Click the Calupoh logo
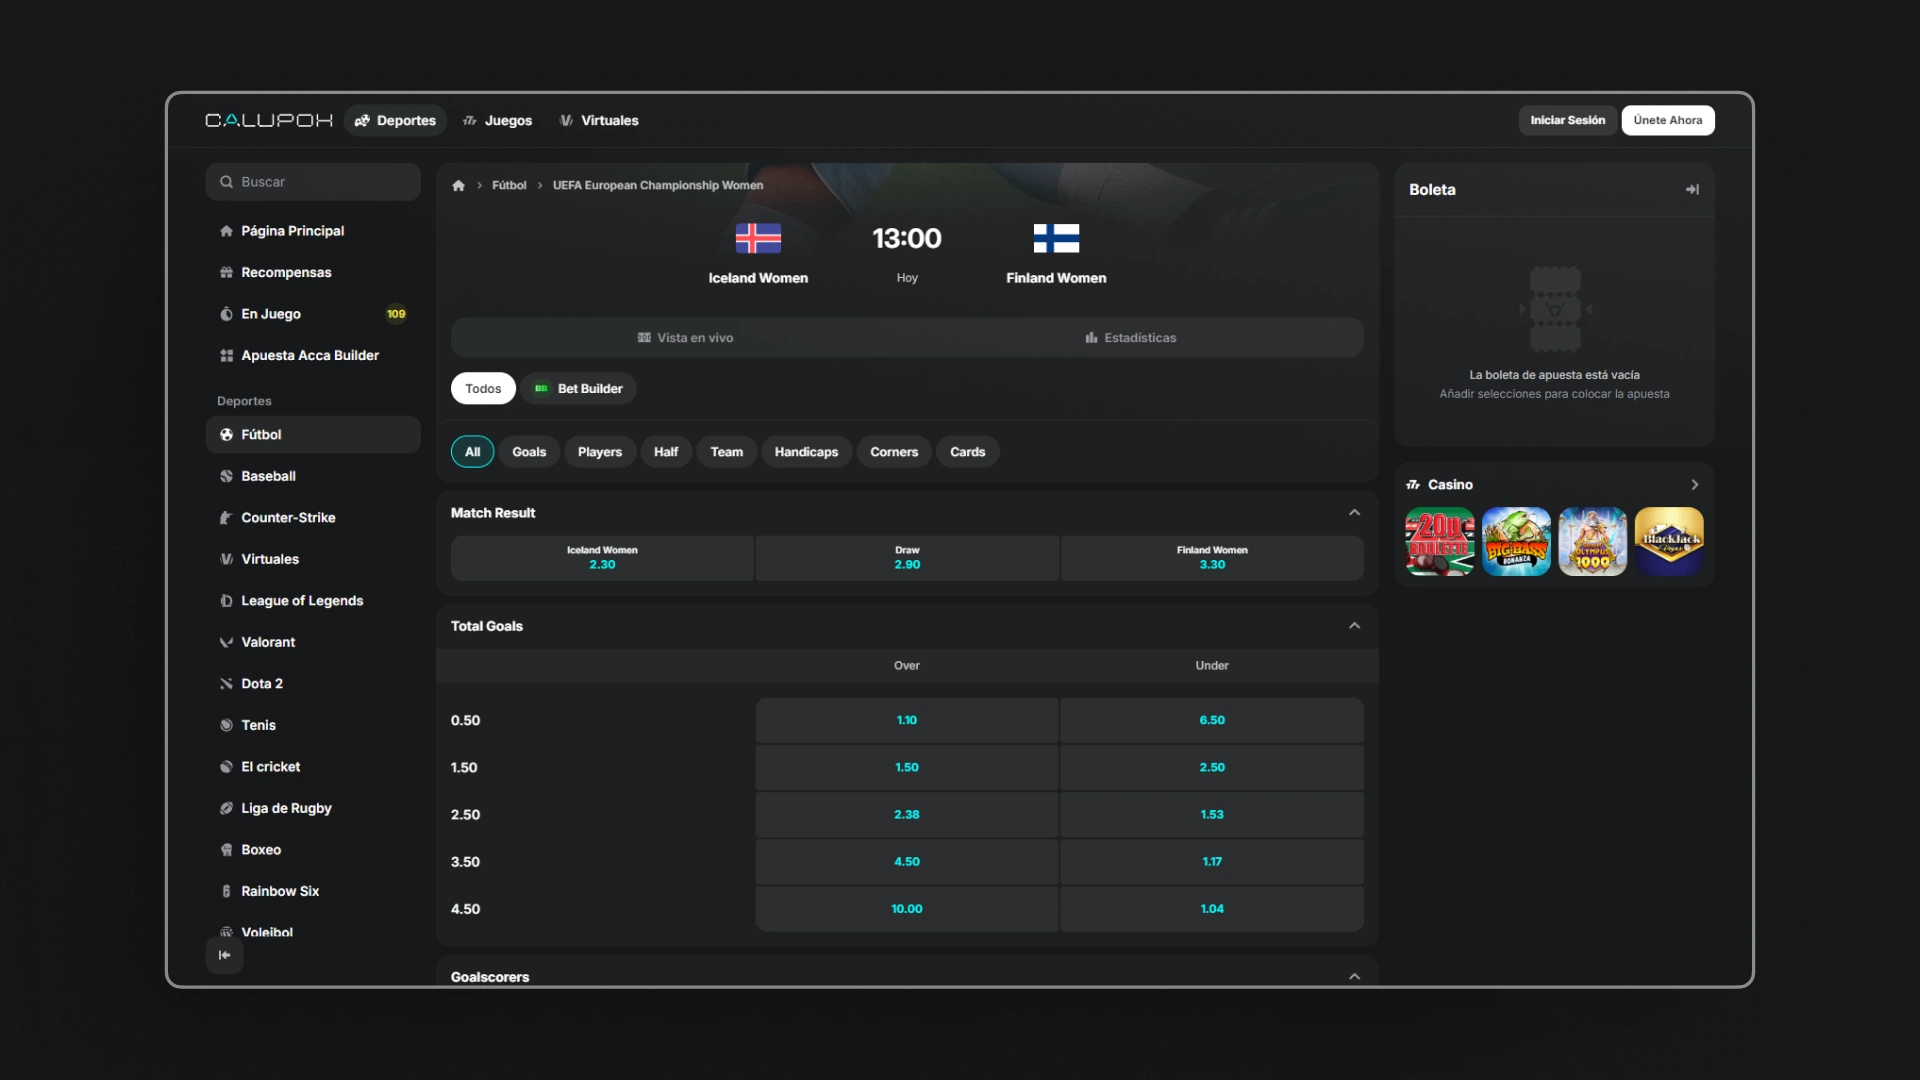1920x1080 pixels. (269, 120)
